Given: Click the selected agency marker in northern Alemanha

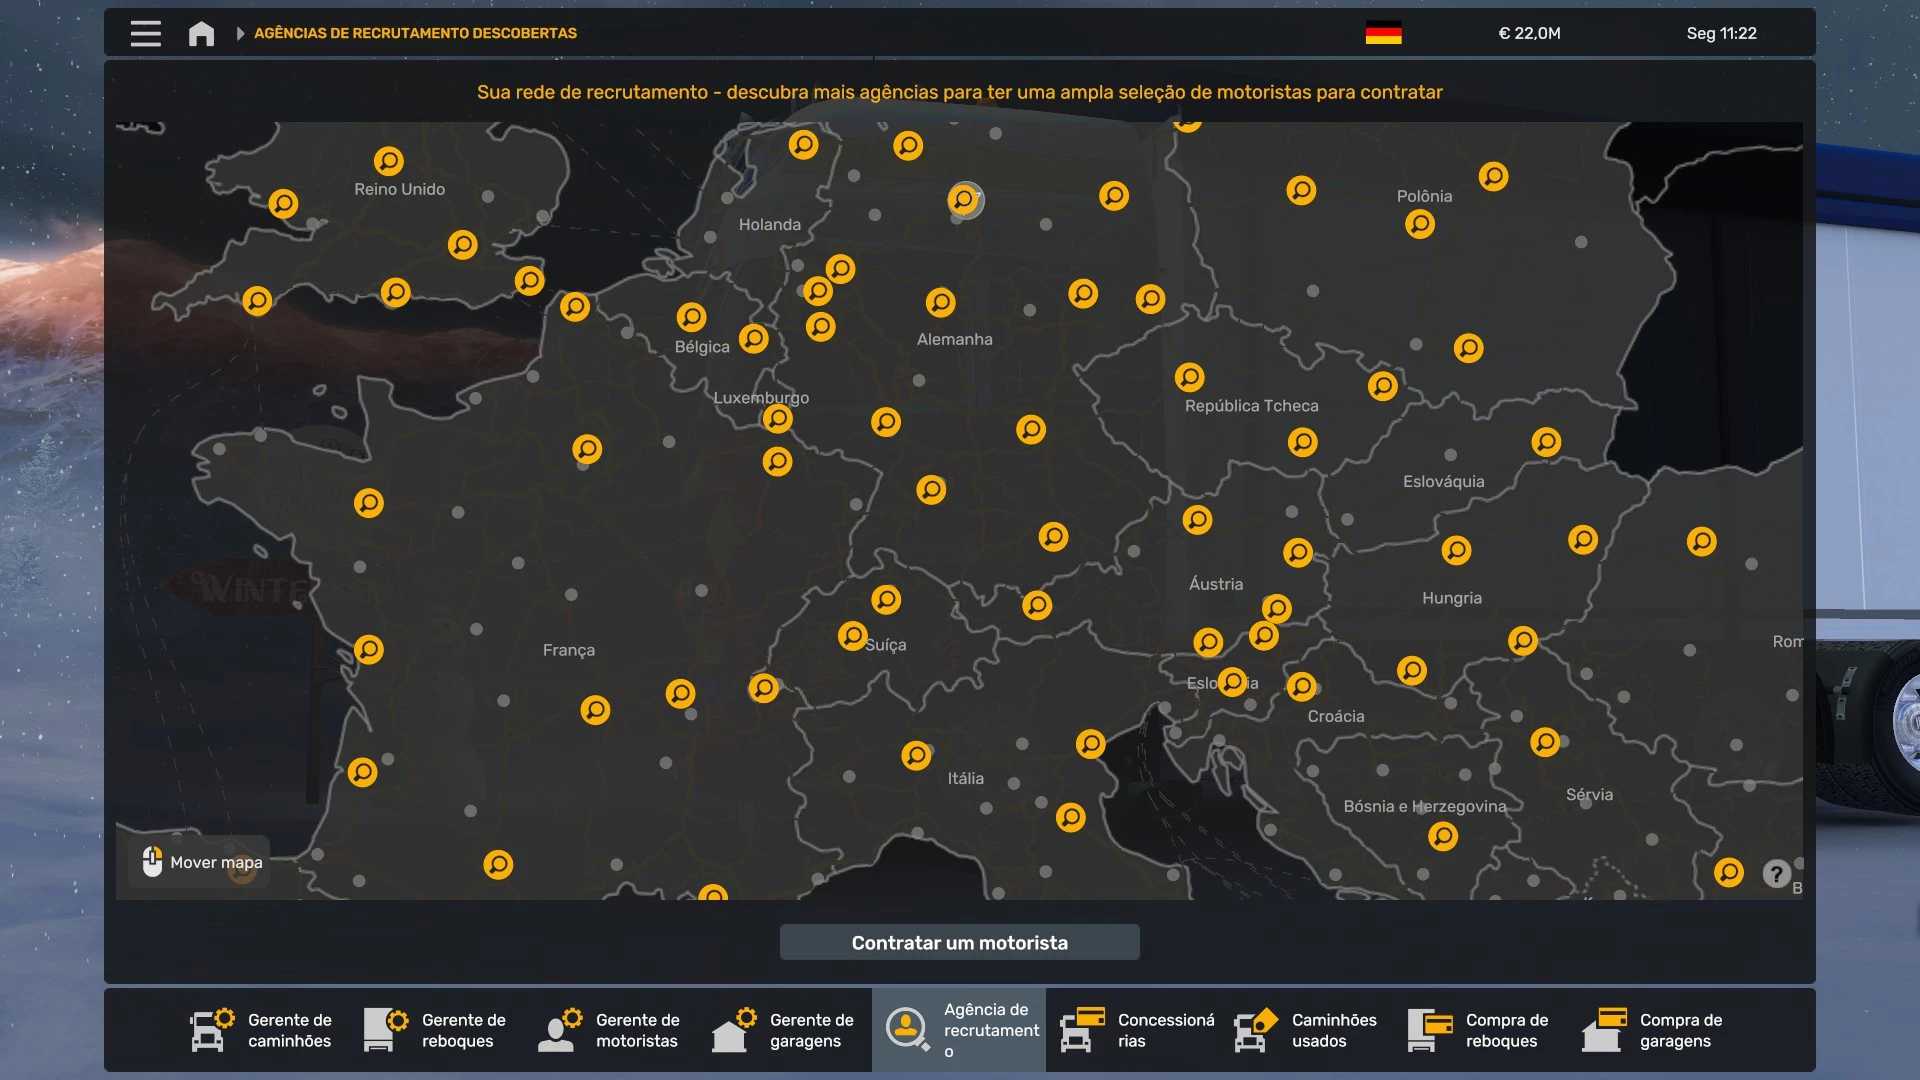Looking at the screenshot, I should [x=964, y=200].
